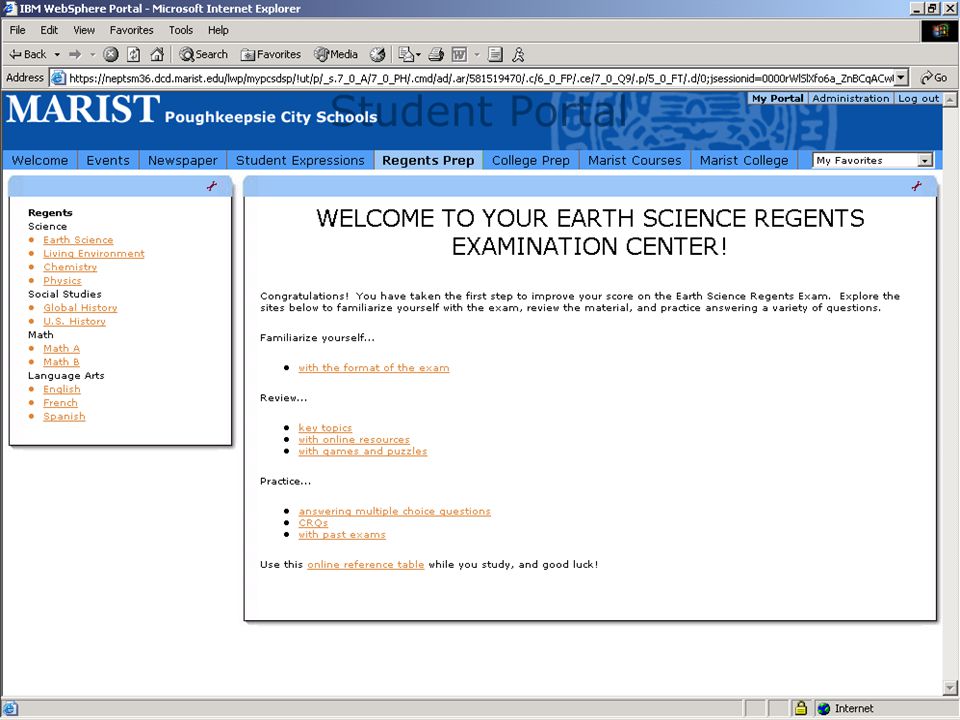The height and width of the screenshot is (720, 960).
Task: Open the Global History link
Action: [x=80, y=308]
